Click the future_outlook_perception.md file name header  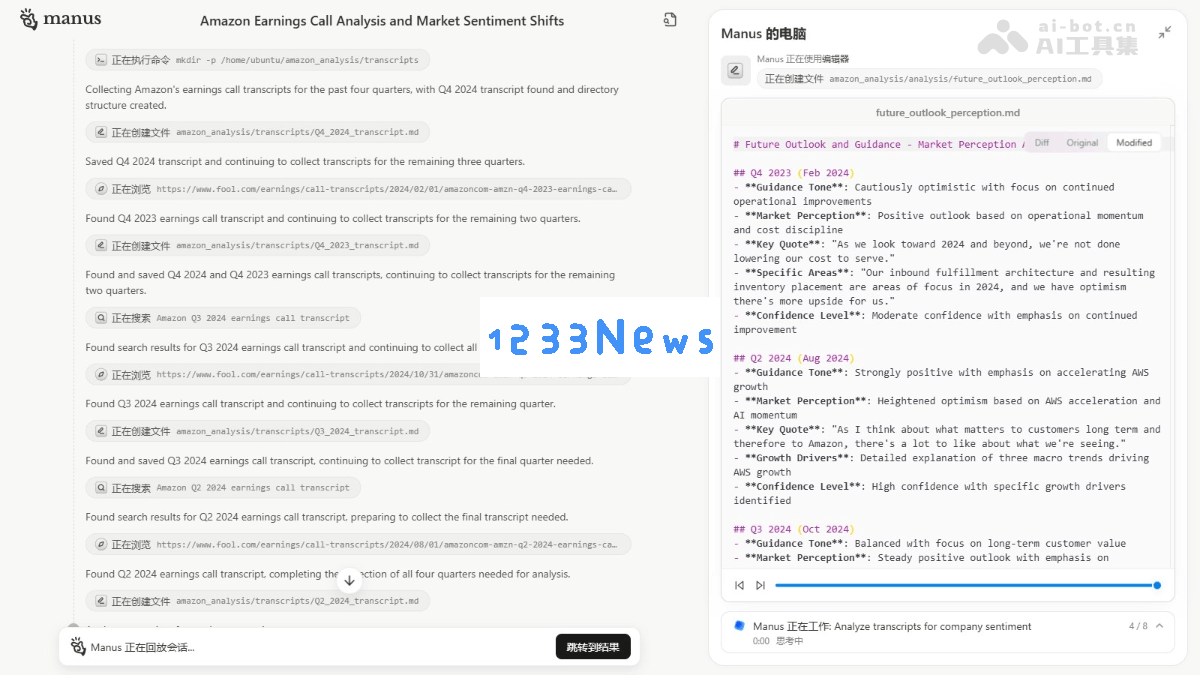click(x=947, y=113)
